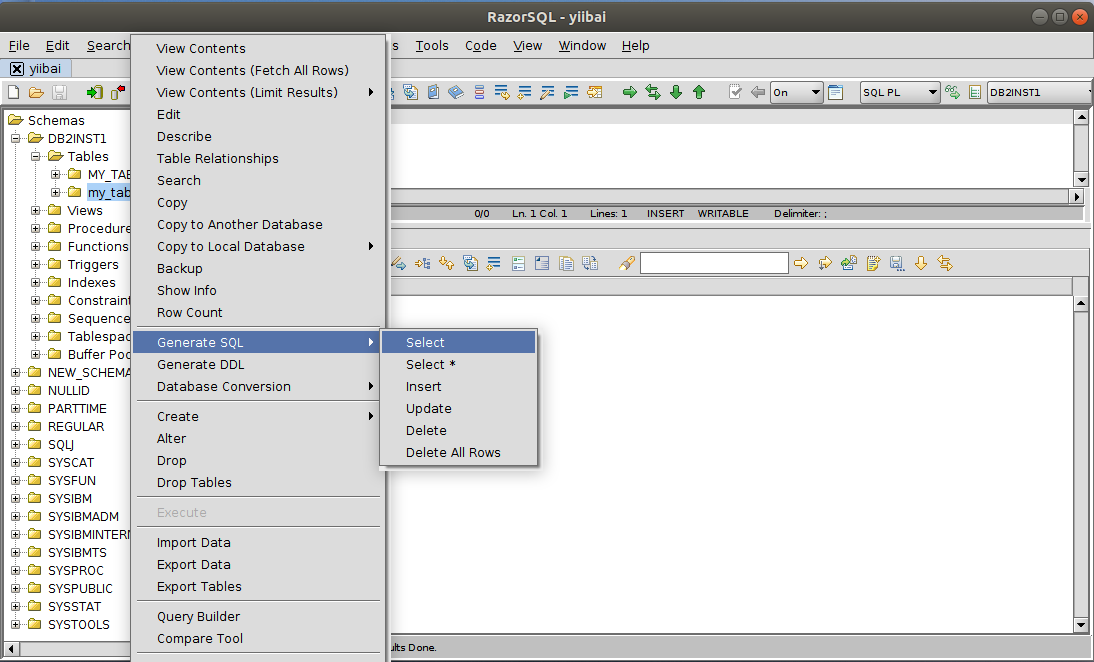The width and height of the screenshot is (1094, 662).
Task: Open the auto-commit 'On' dropdown
Action: pos(796,92)
